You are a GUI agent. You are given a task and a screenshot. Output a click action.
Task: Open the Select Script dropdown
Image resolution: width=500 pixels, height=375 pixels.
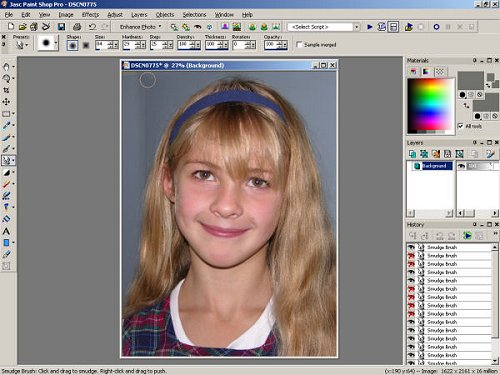[x=357, y=27]
